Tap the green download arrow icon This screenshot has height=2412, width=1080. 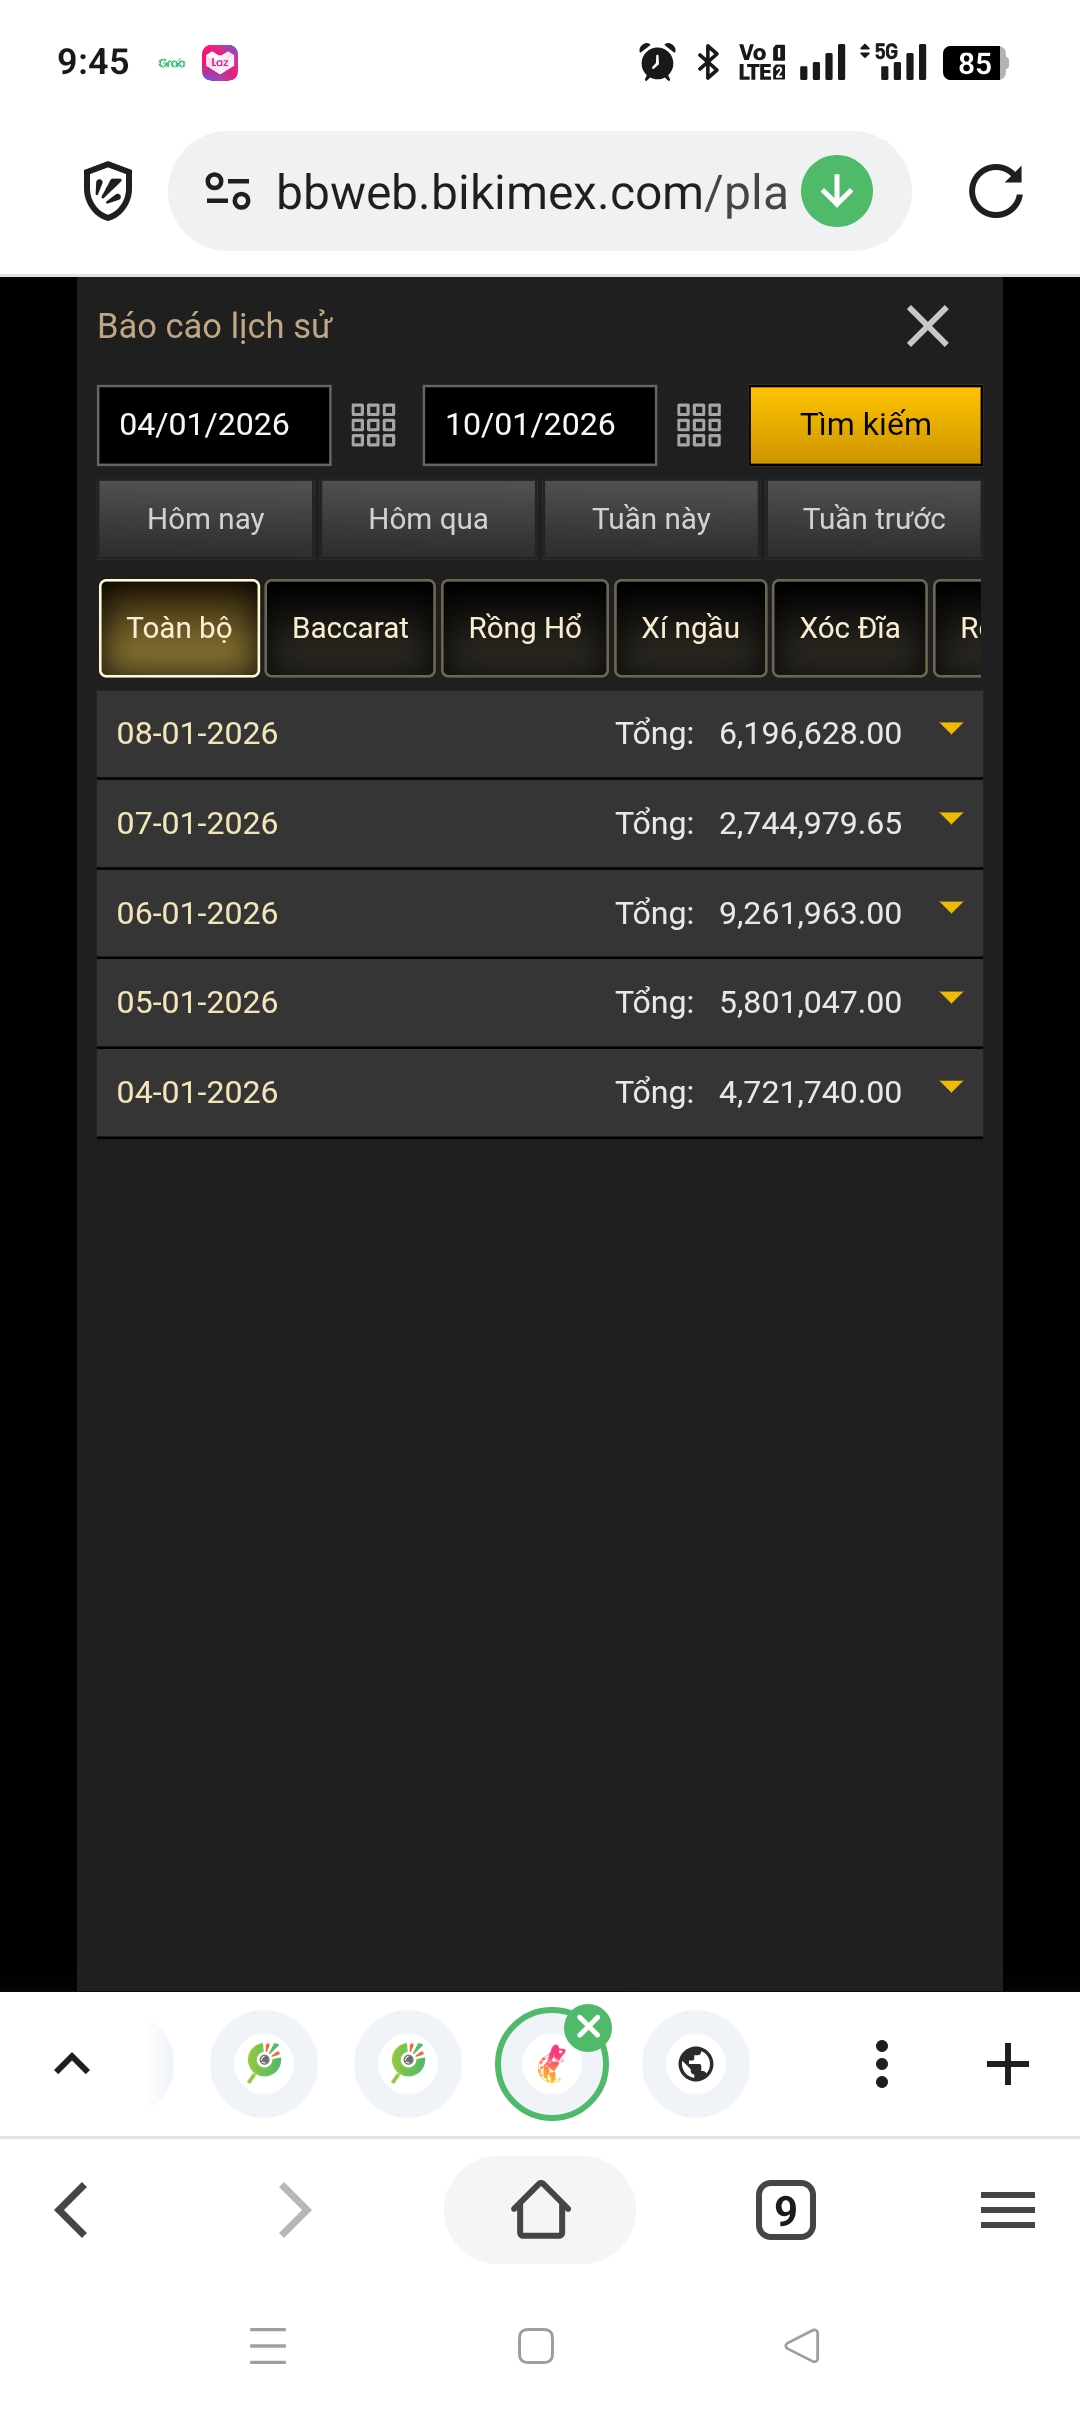tap(837, 191)
